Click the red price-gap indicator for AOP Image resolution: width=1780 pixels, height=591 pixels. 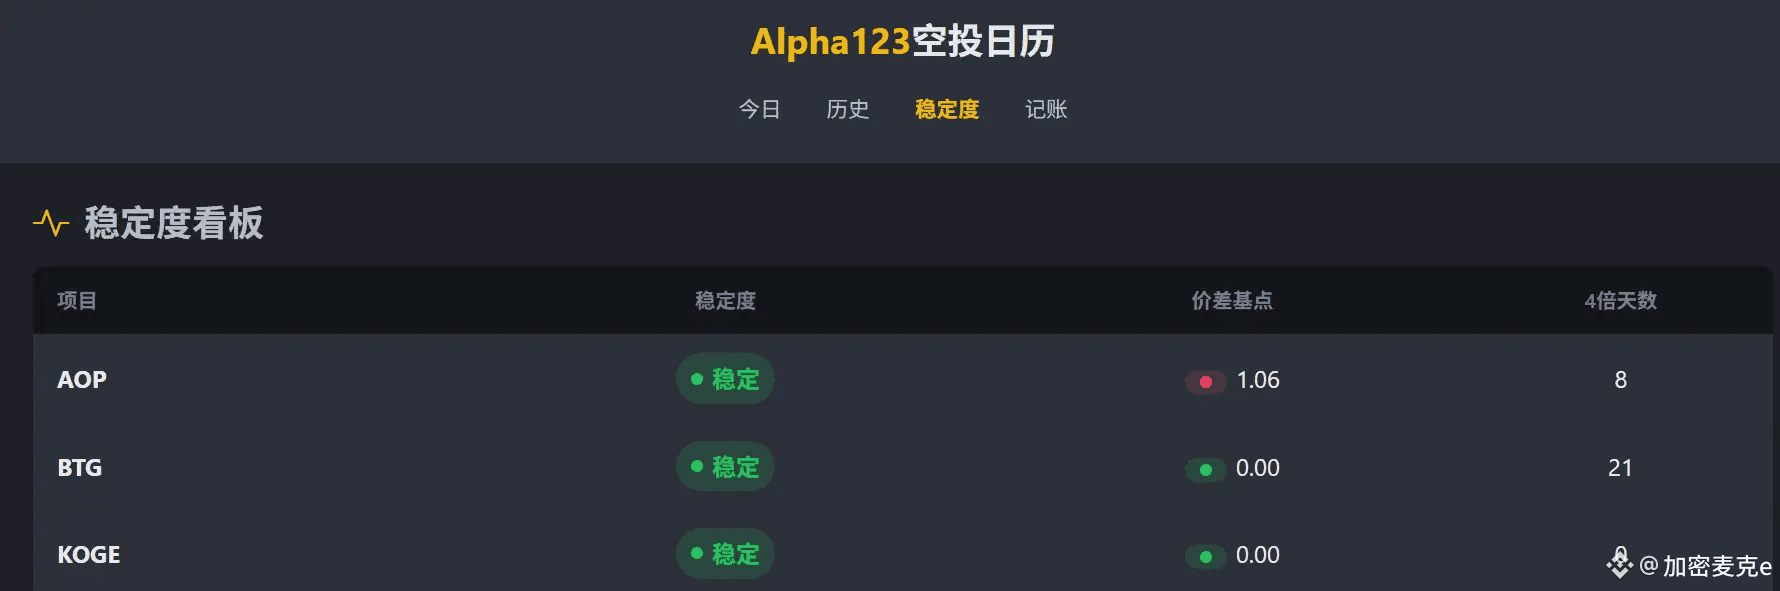point(1205,382)
